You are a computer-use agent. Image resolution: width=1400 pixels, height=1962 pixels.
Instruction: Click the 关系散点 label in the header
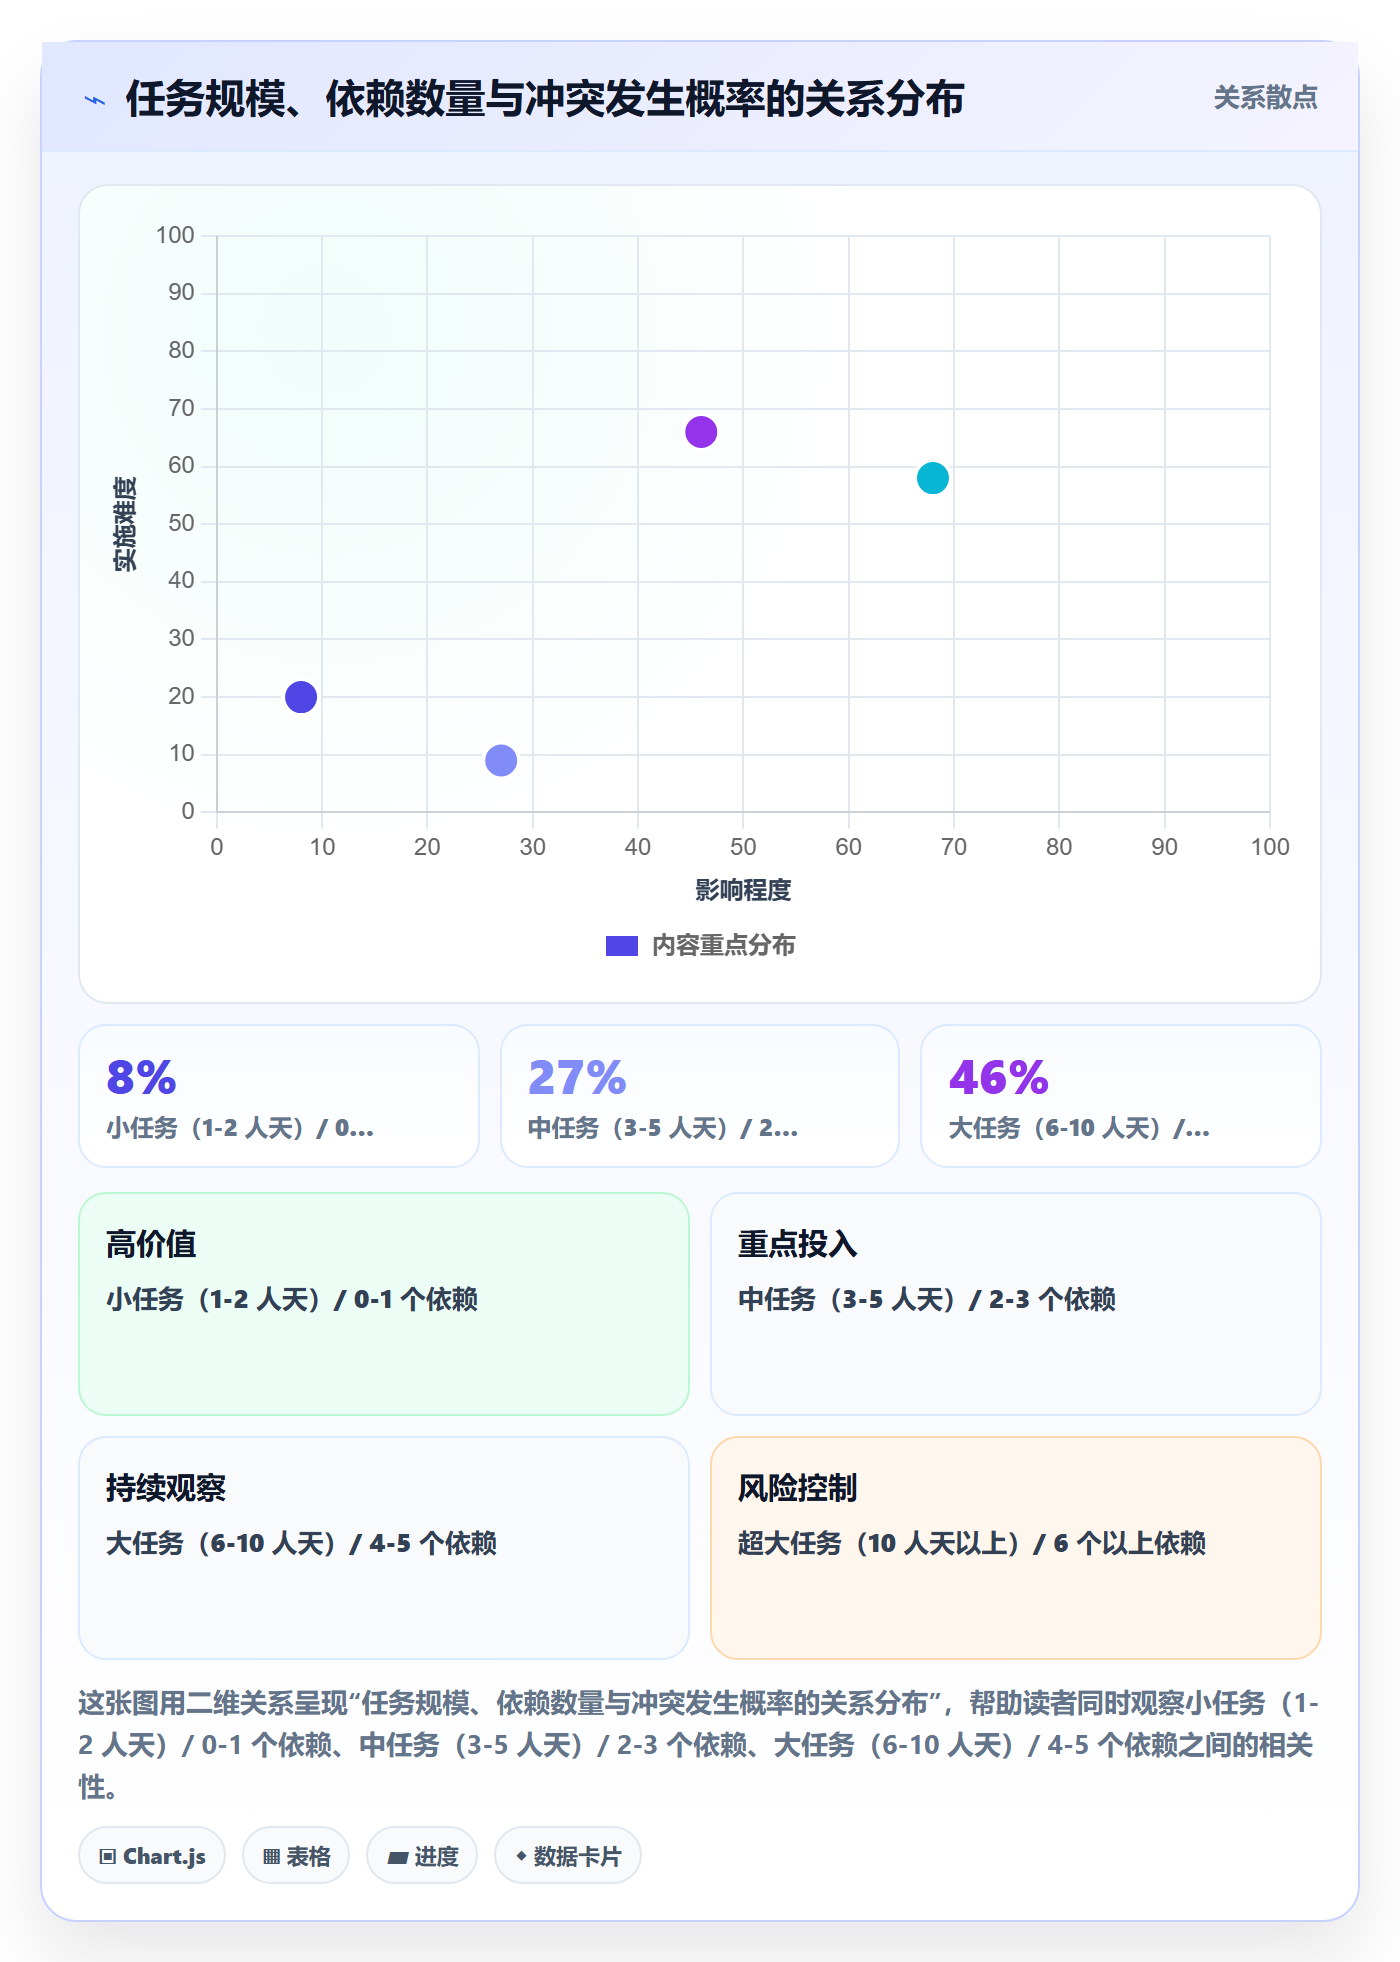pos(1265,98)
